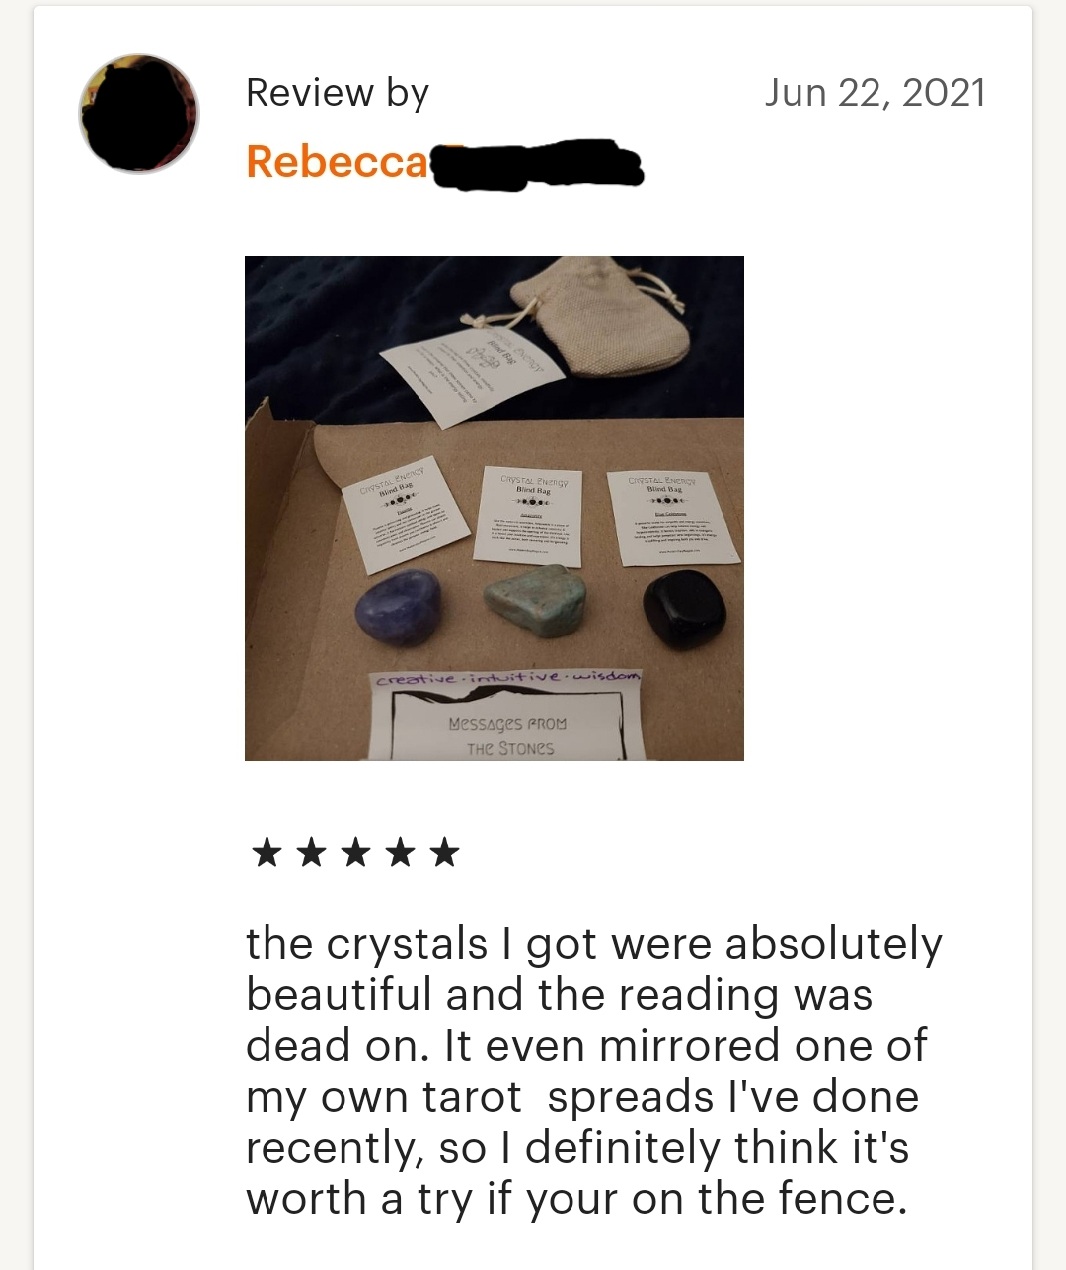This screenshot has width=1066, height=1270.
Task: Click the fifth rating star
Action: pyautogui.click(x=444, y=853)
